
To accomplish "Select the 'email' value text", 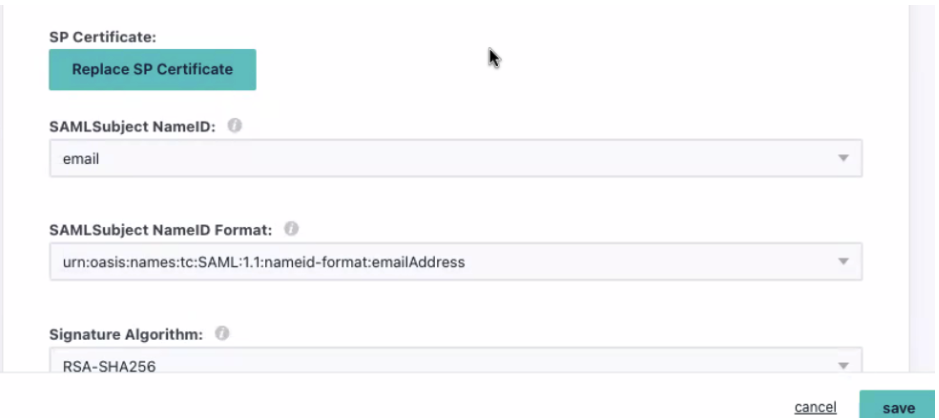I will (x=81, y=159).
